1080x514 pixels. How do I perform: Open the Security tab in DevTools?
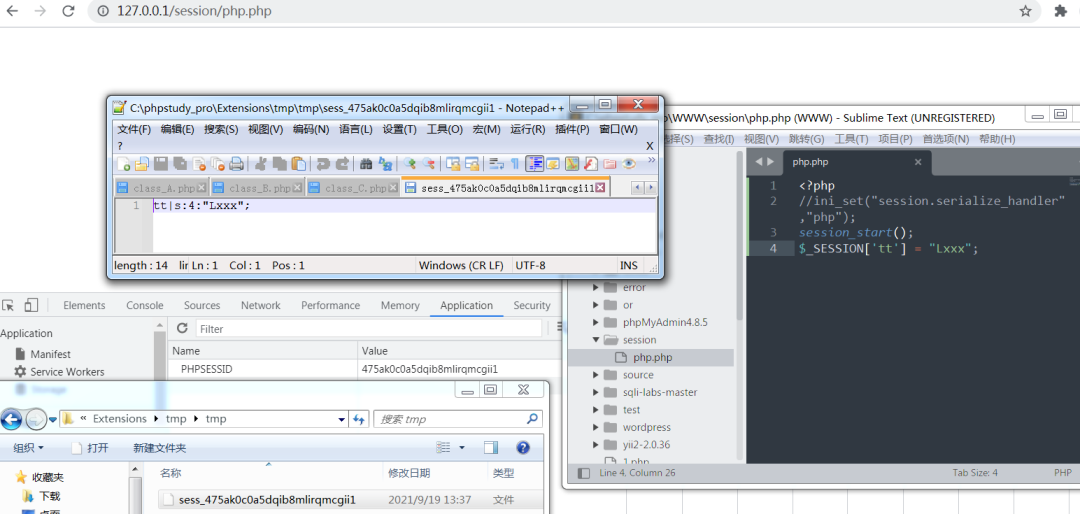[532, 305]
